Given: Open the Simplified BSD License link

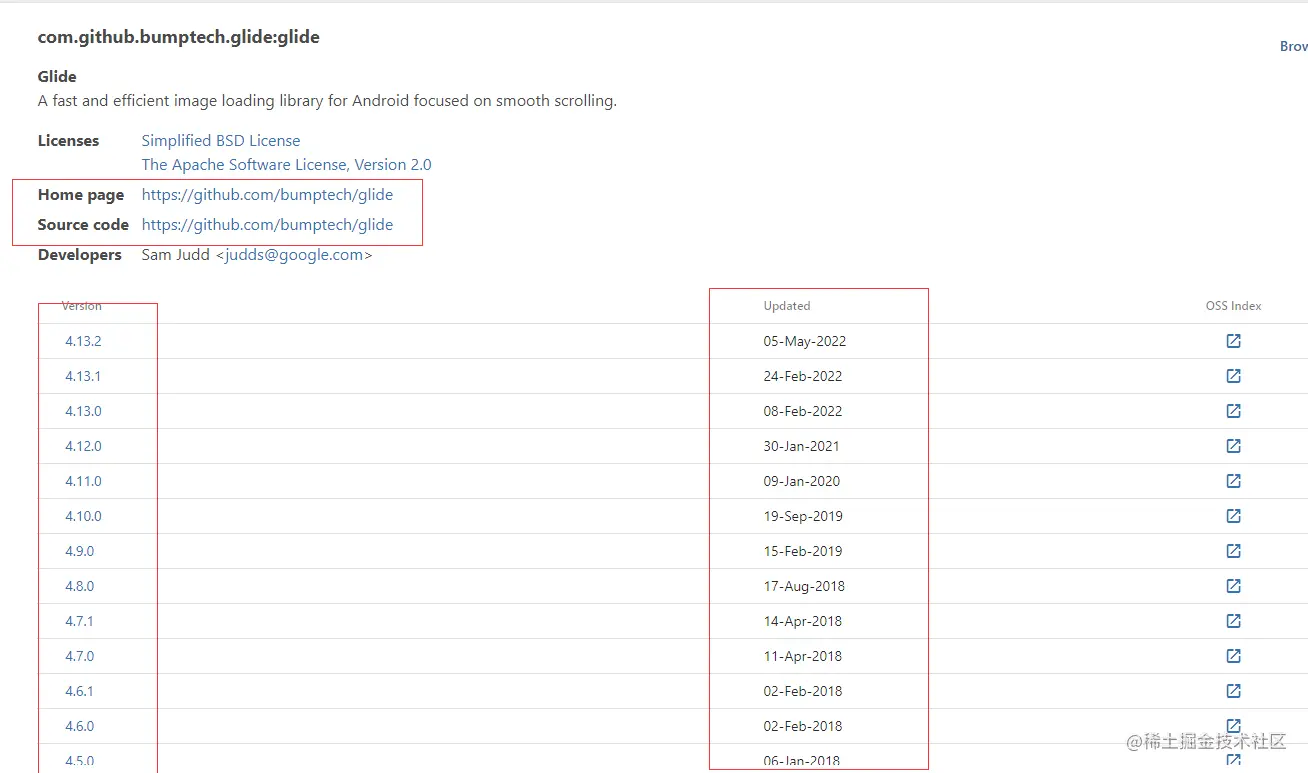Looking at the screenshot, I should point(221,141).
